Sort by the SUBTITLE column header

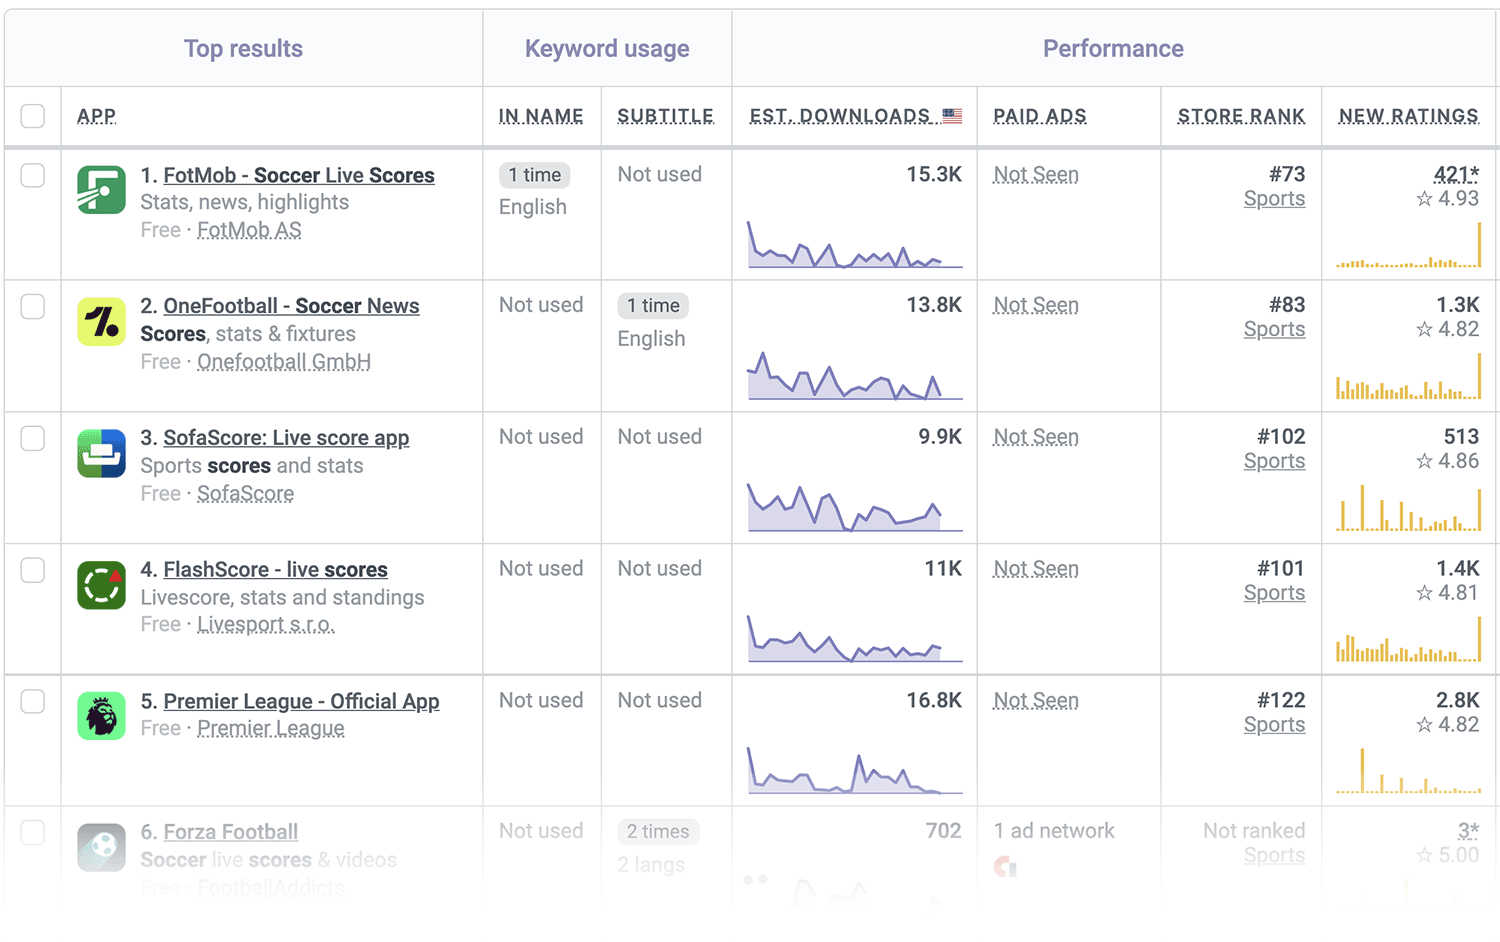tap(666, 116)
